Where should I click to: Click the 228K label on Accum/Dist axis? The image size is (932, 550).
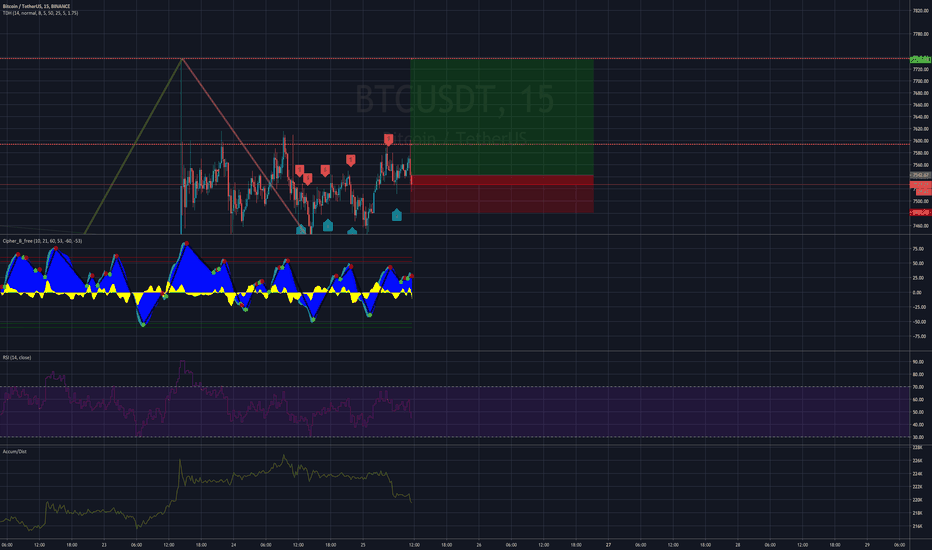tap(917, 448)
